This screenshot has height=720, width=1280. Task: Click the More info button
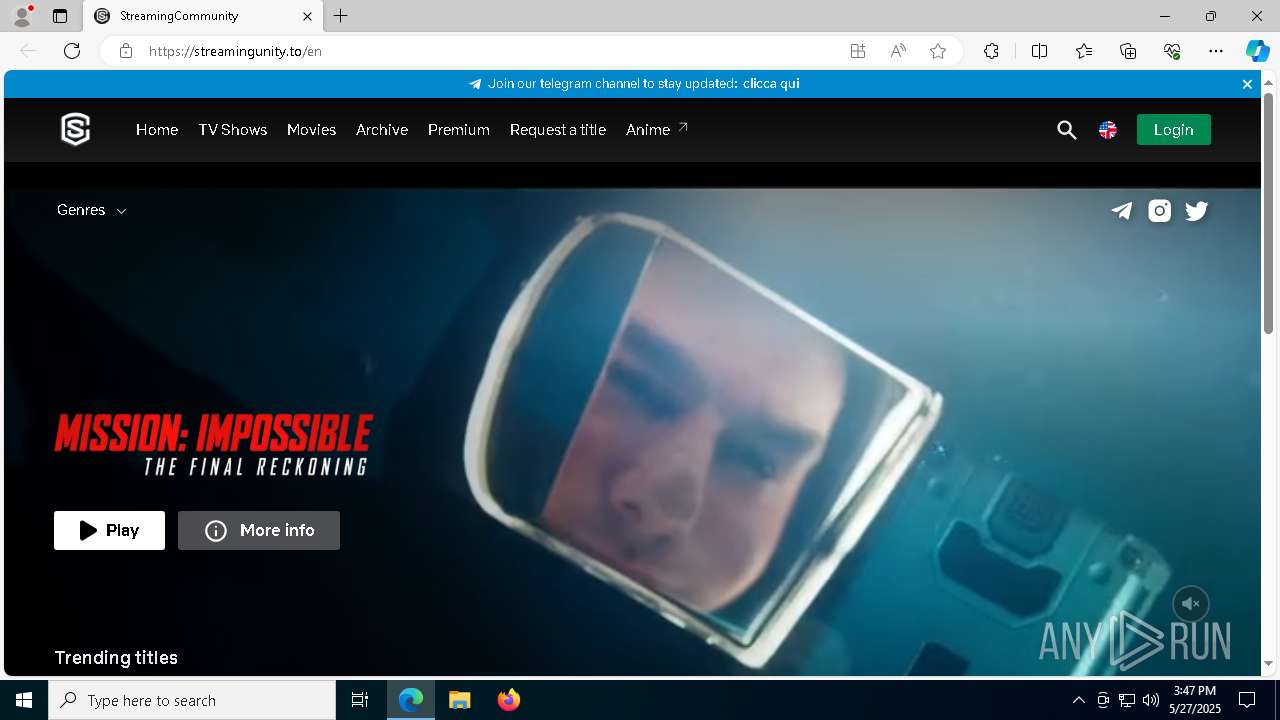(259, 530)
